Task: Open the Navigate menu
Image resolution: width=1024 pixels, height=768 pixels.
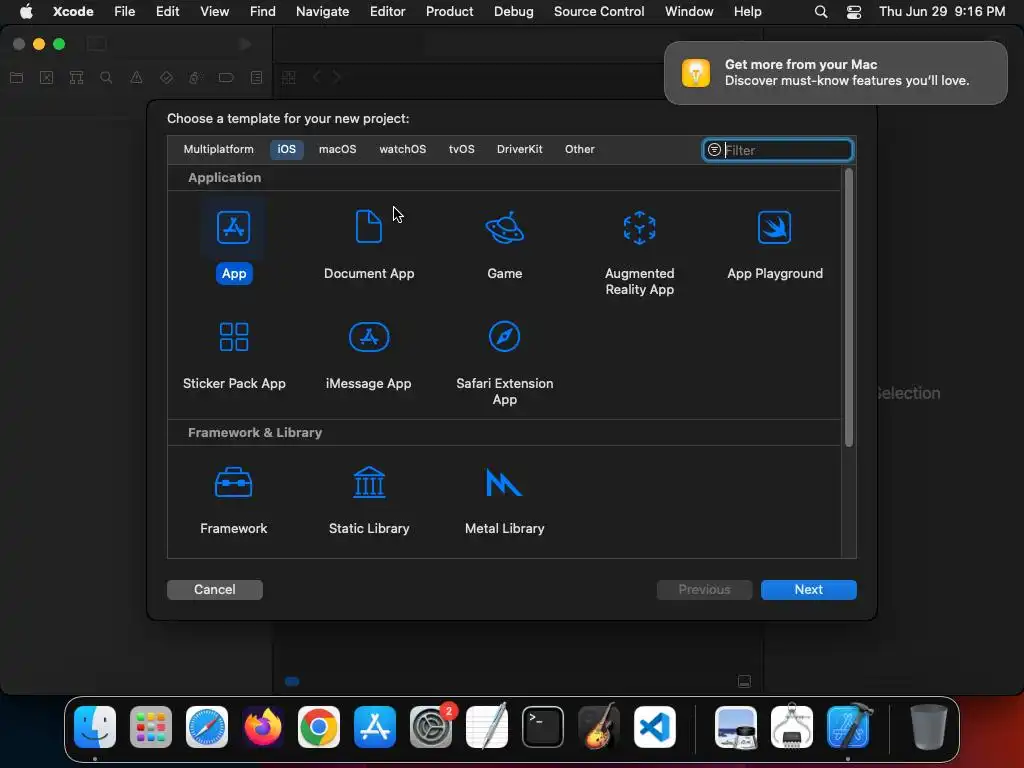Action: pyautogui.click(x=323, y=11)
